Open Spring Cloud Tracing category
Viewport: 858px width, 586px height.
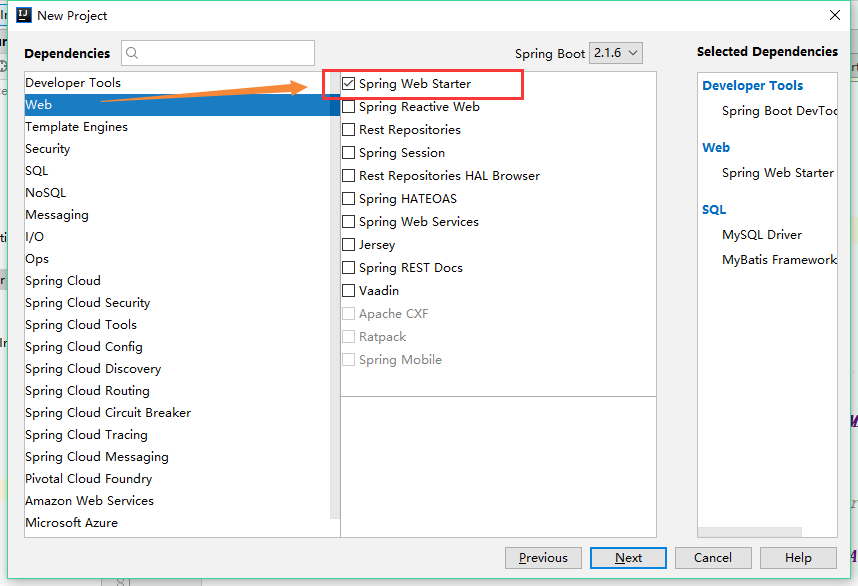coord(177,434)
